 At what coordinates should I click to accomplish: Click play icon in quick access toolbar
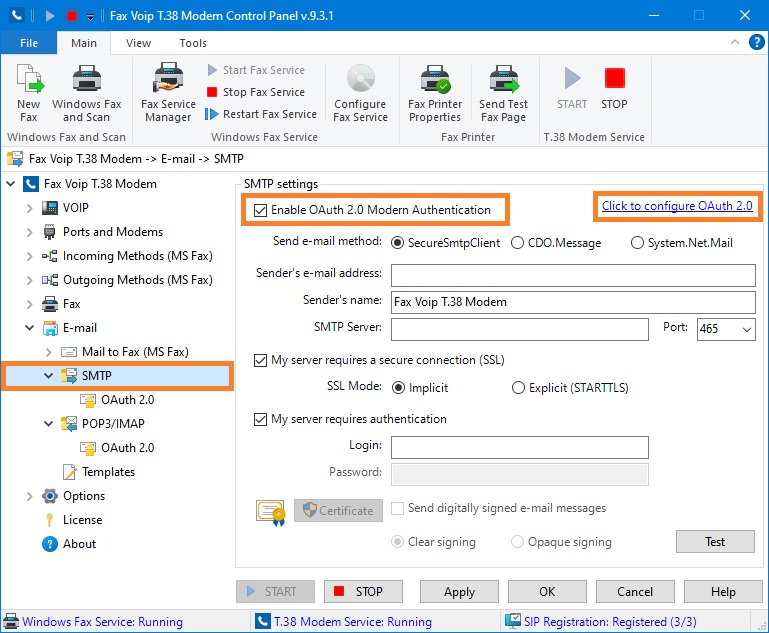coord(50,16)
